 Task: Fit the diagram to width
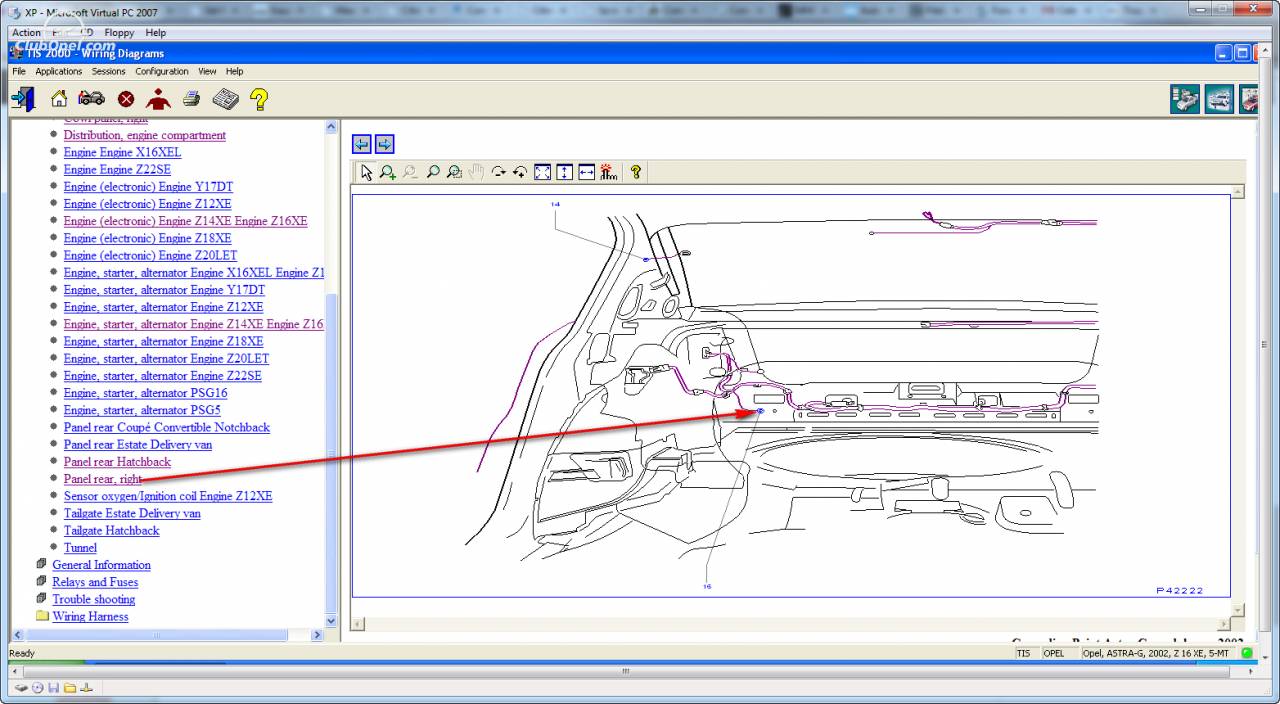click(586, 172)
